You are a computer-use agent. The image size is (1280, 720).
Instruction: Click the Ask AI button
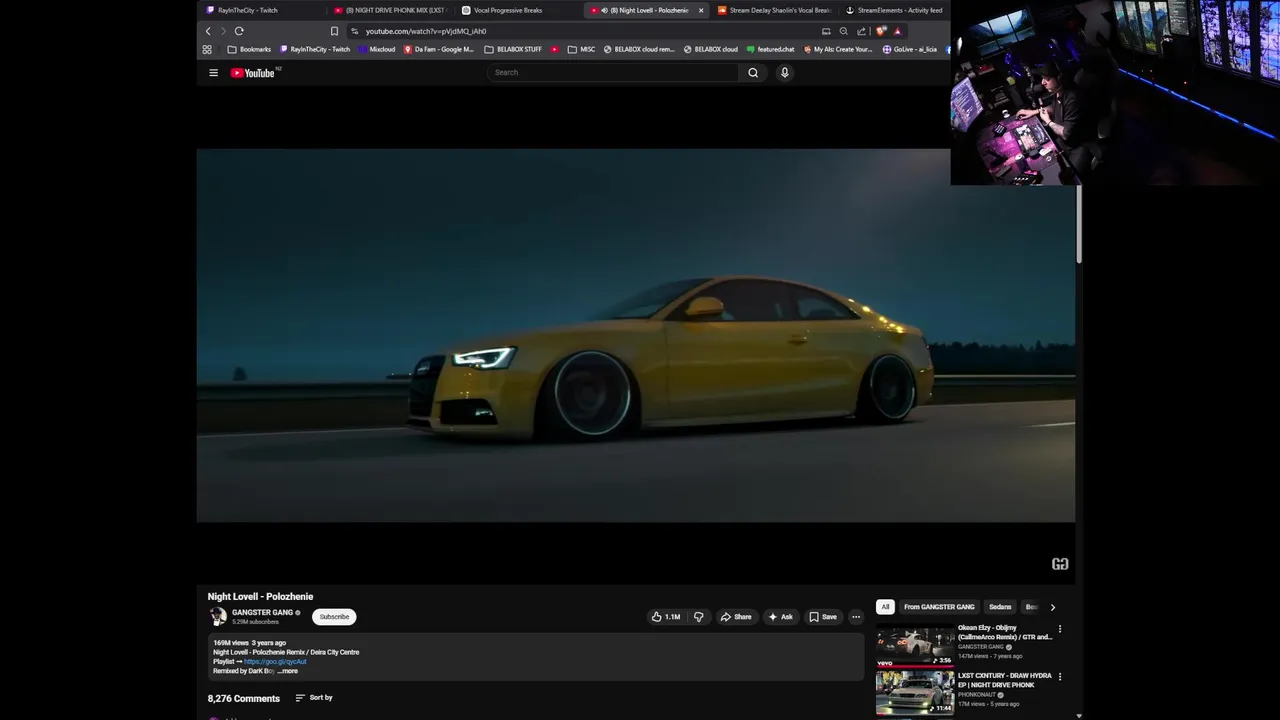(x=781, y=617)
